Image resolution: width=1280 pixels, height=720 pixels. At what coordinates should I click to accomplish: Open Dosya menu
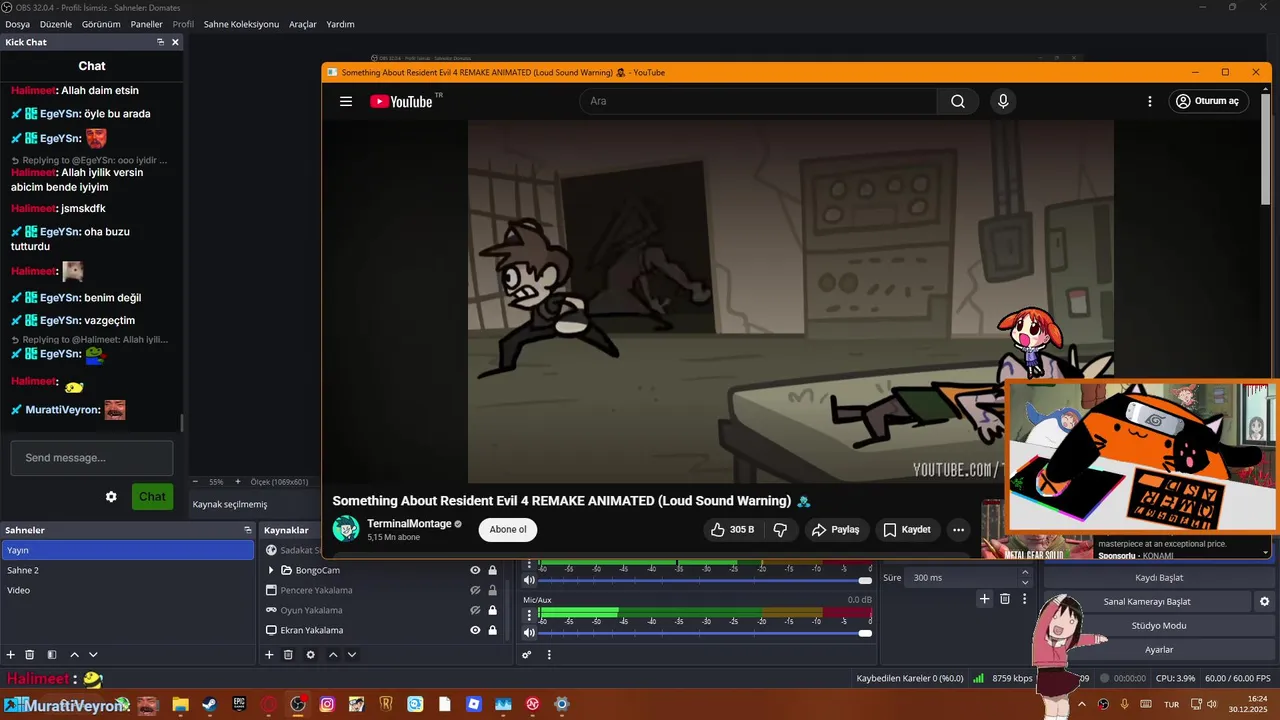point(17,24)
